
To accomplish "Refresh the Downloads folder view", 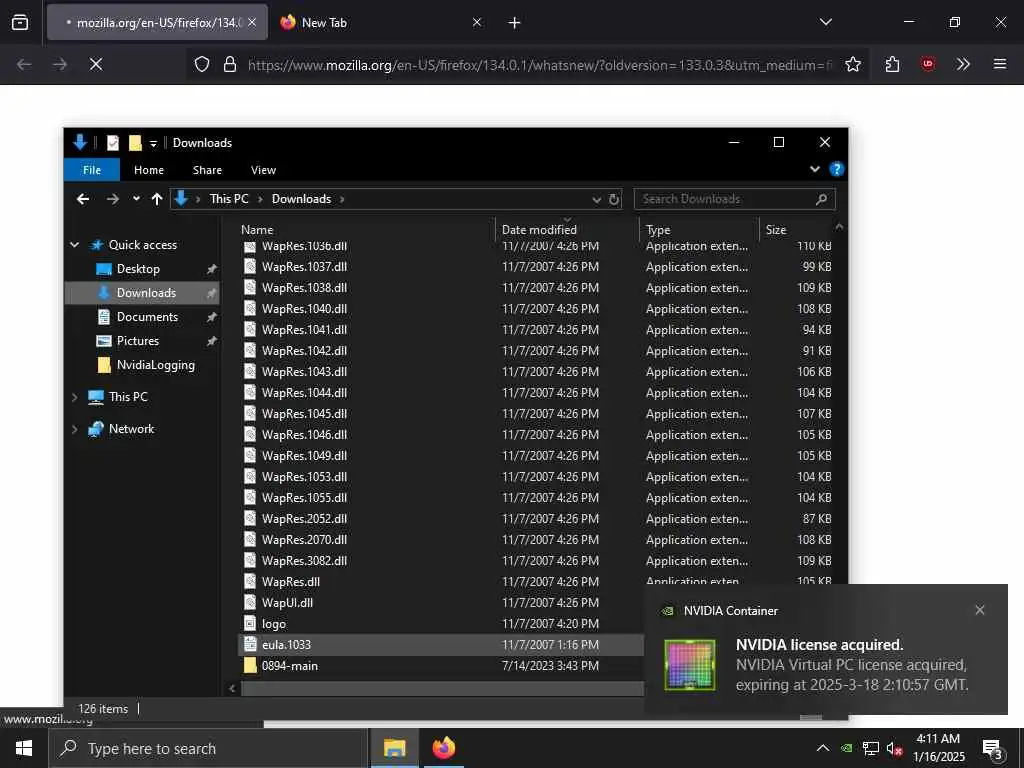I will point(614,199).
